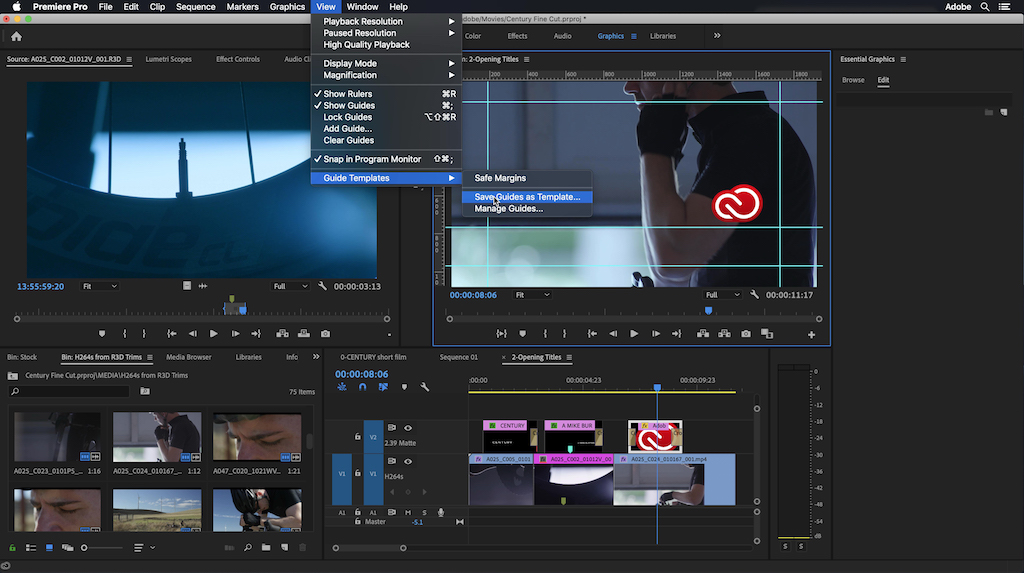Choose Save Guides as Template menu item
Viewport: 1024px width, 573px height.
[527, 197]
